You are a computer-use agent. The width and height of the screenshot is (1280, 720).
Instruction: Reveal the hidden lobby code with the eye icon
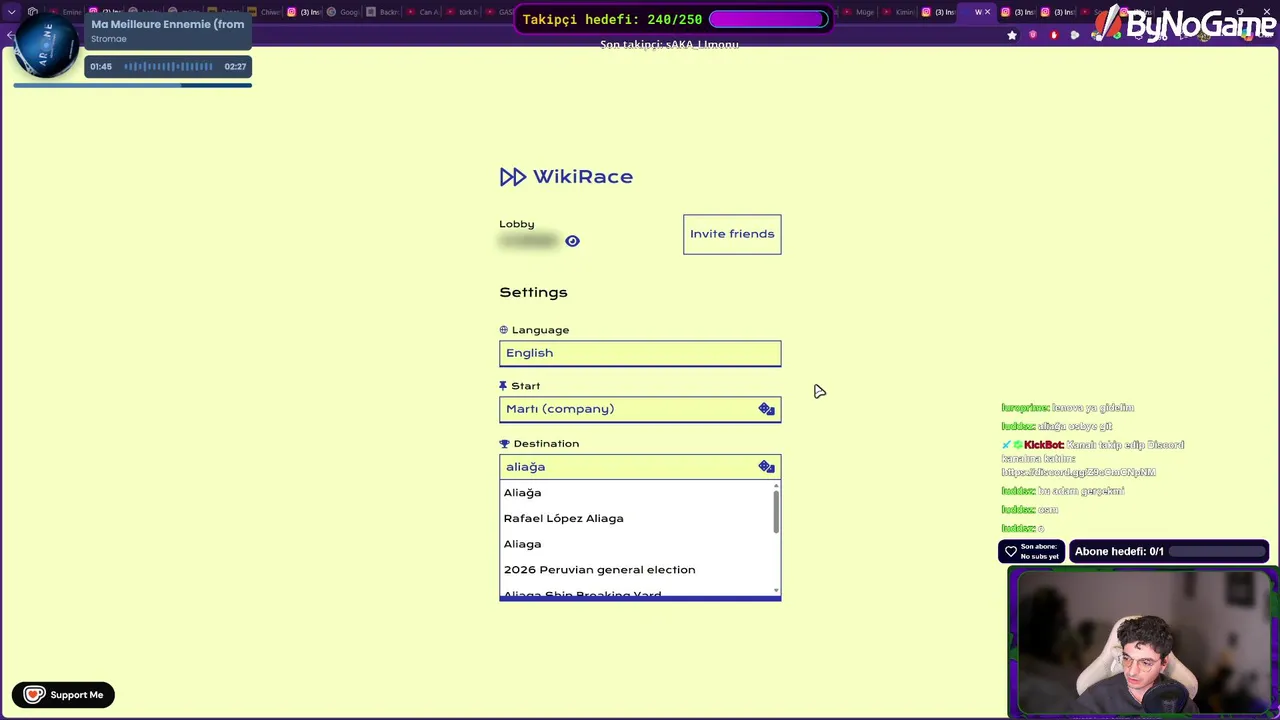pyautogui.click(x=572, y=241)
